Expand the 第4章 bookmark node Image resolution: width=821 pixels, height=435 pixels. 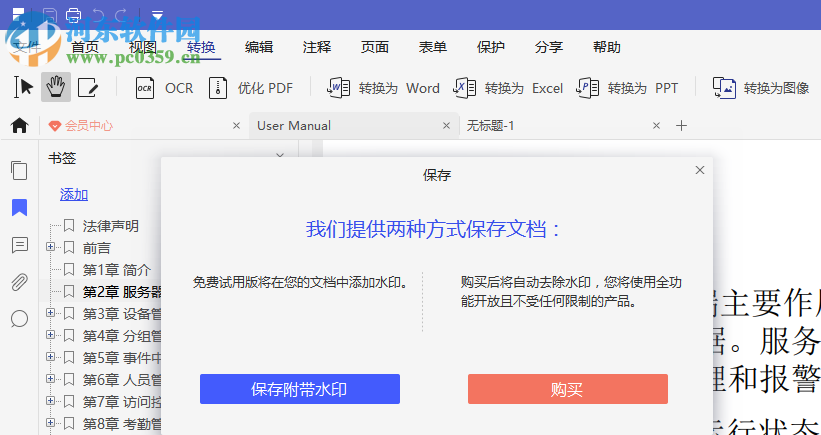[51, 334]
